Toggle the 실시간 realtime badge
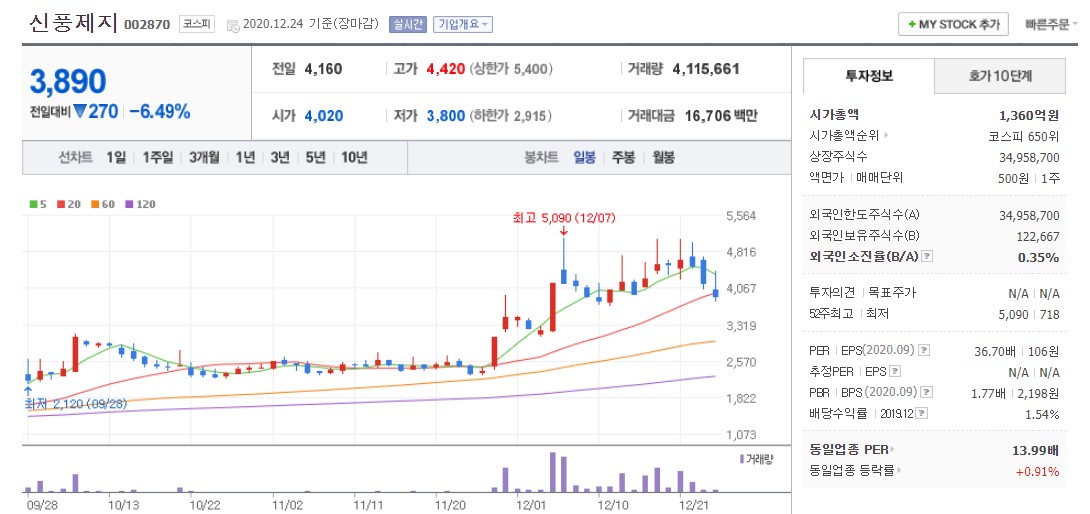 [x=407, y=24]
